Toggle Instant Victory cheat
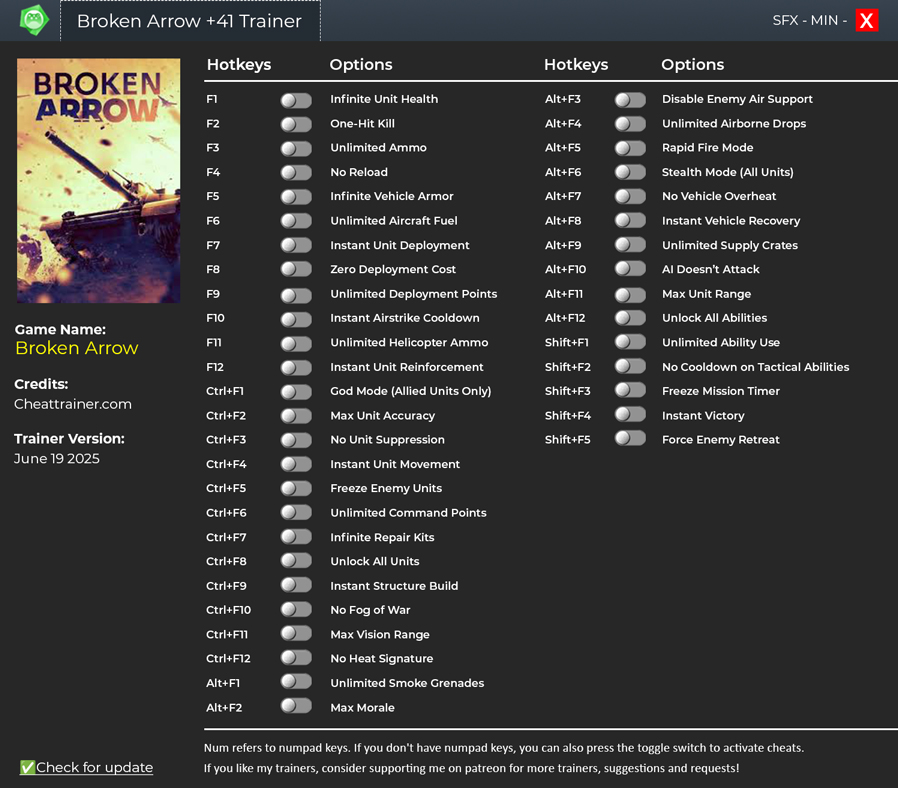This screenshot has width=898, height=788. pyautogui.click(x=630, y=414)
